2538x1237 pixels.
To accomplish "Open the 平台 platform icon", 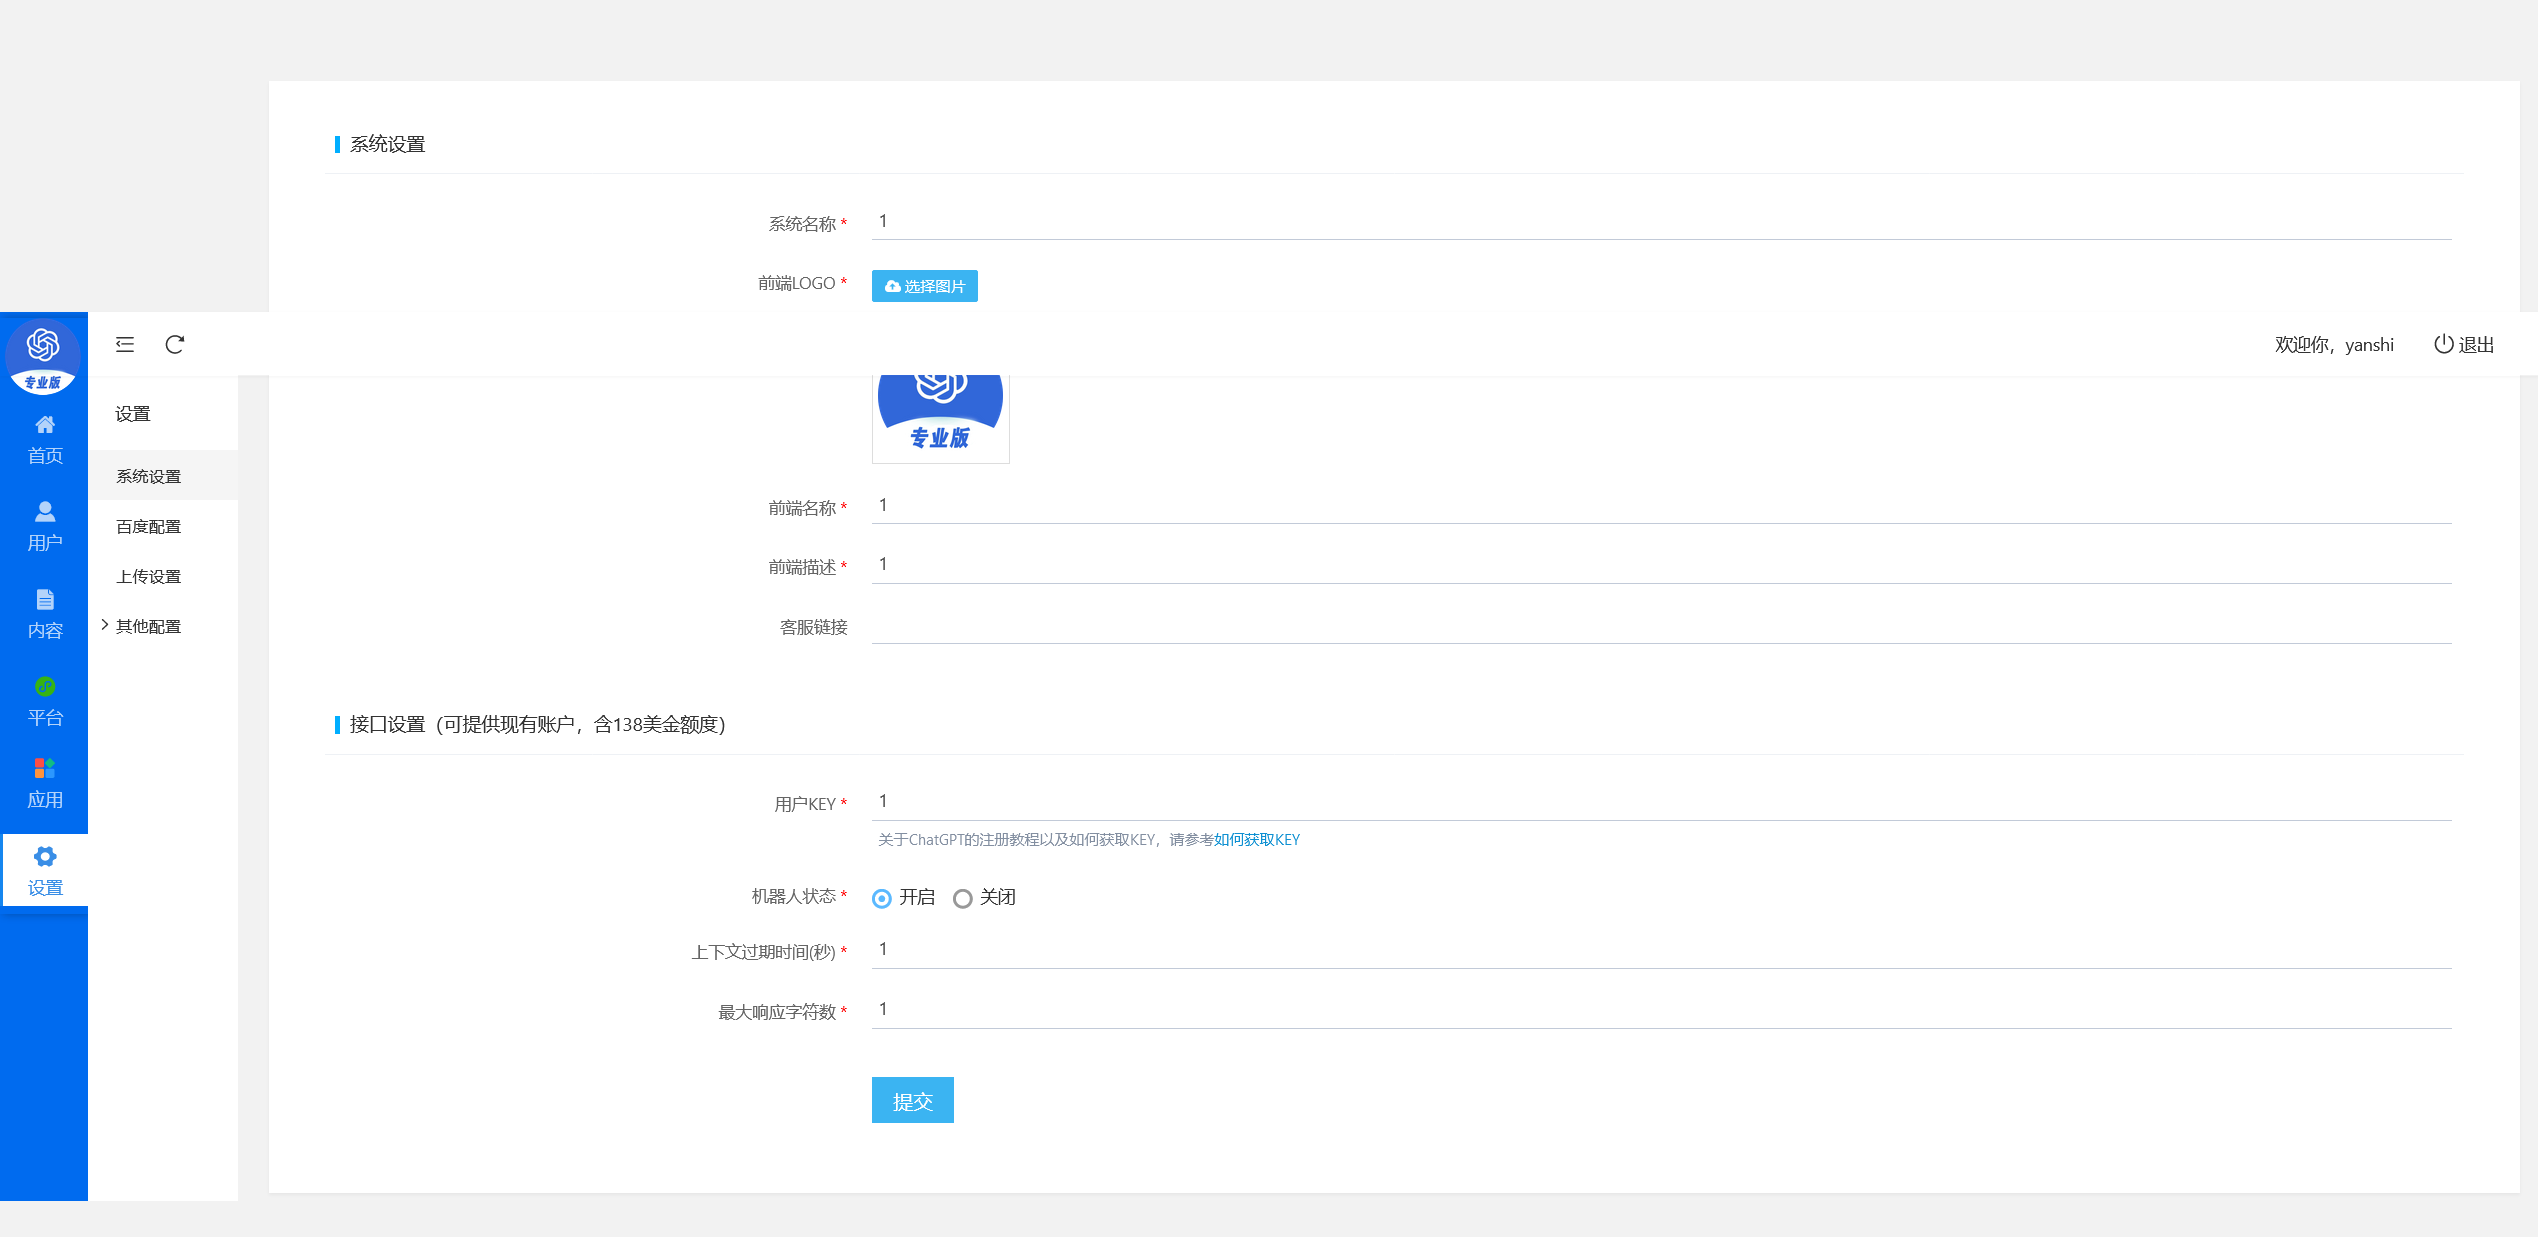I will pos(45,687).
